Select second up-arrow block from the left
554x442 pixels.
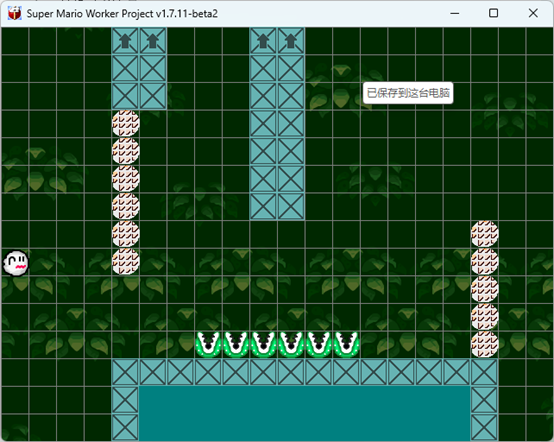tap(153, 41)
